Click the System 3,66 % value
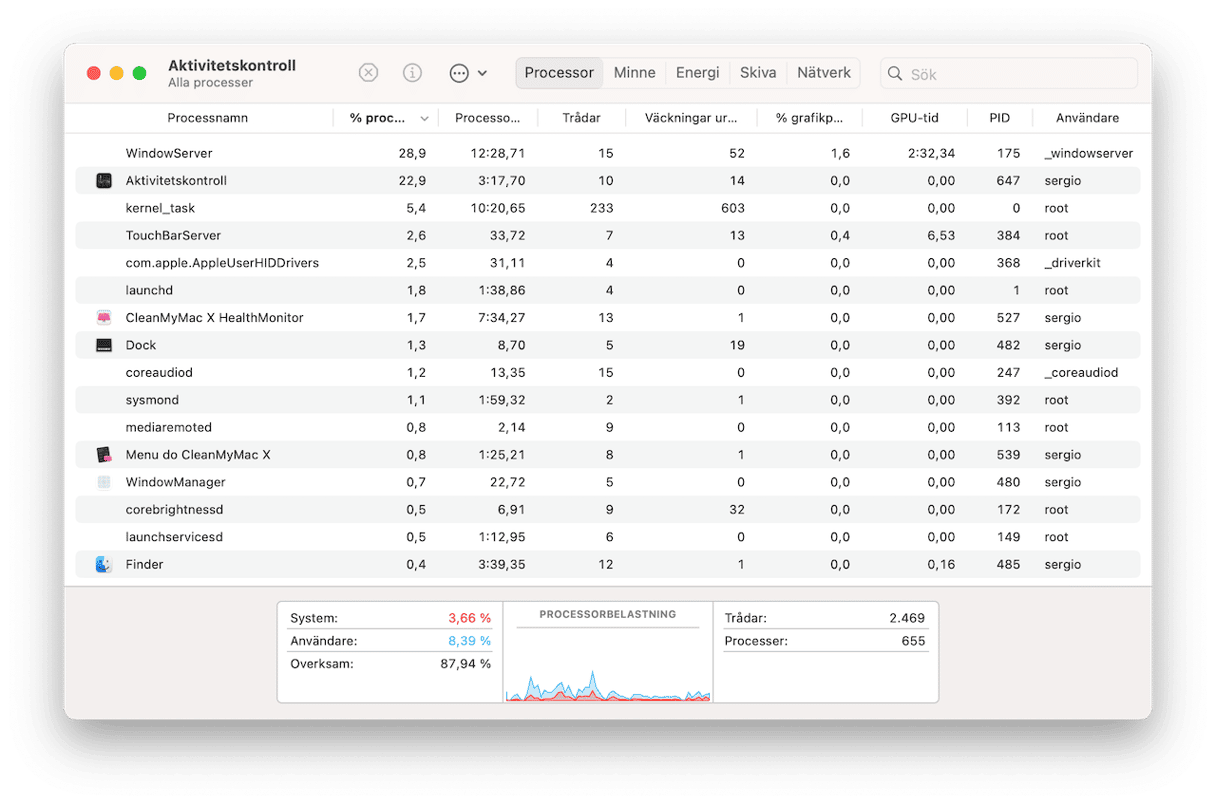This screenshot has width=1216, height=804. [x=468, y=618]
